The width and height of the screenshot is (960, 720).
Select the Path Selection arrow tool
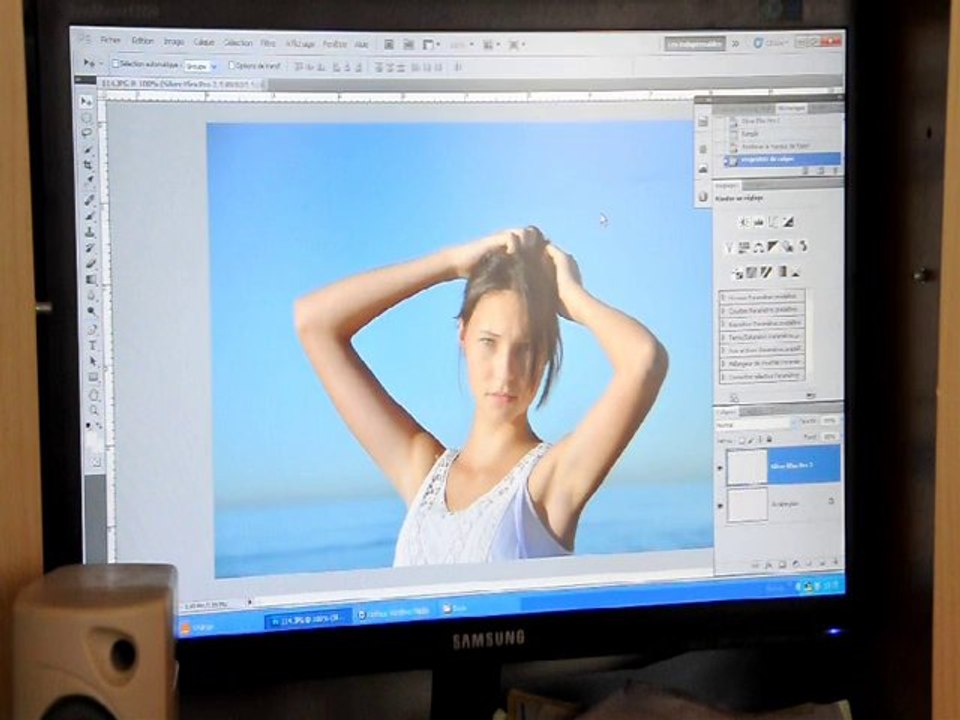94,361
